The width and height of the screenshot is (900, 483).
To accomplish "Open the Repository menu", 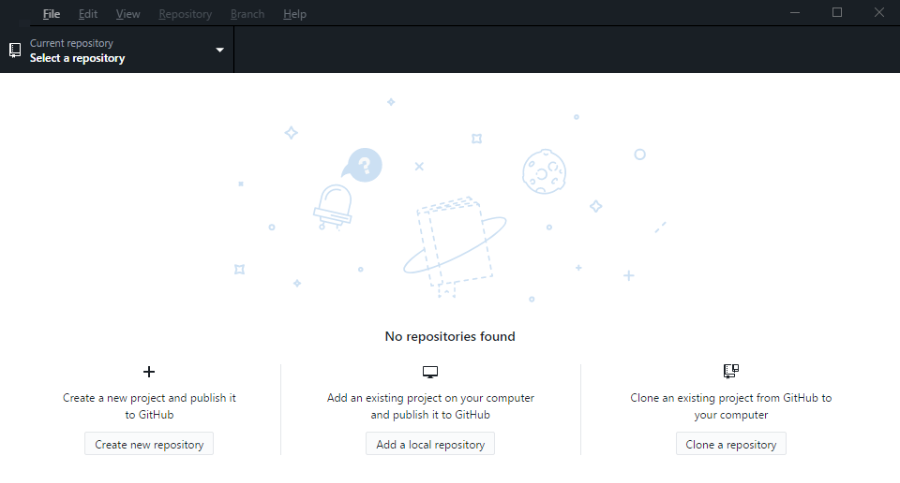I will click(x=185, y=14).
